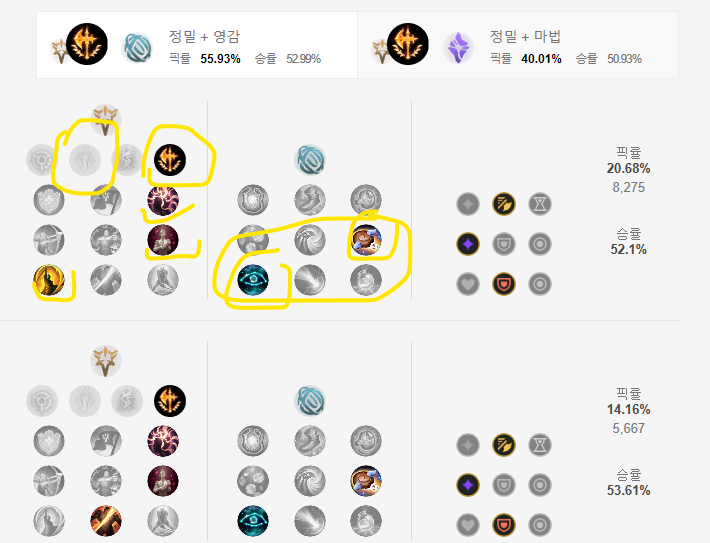
Task: Click Cosmic Insight rune in the second build
Action: (x=253, y=521)
